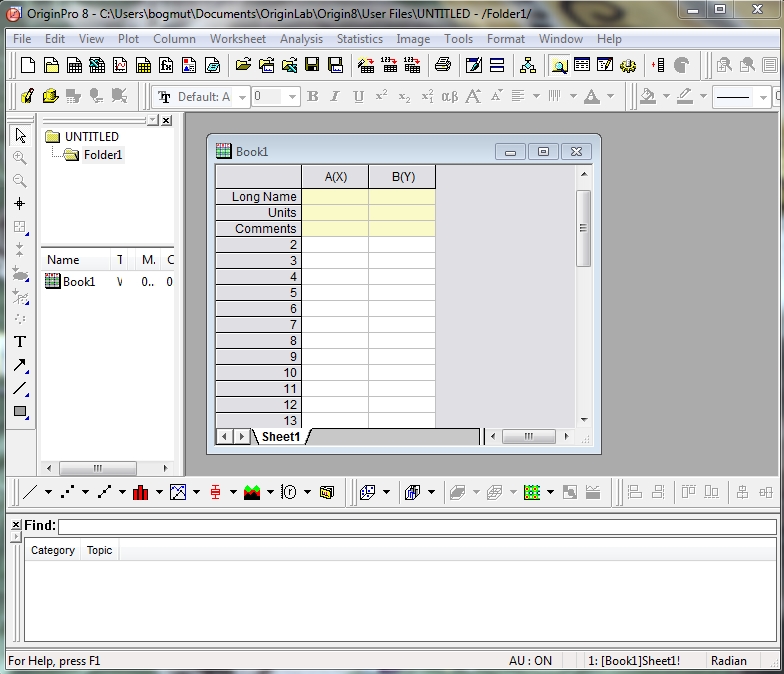Plot a line plus symbol graph
Viewport: 784px width, 674px height.
coord(104,492)
